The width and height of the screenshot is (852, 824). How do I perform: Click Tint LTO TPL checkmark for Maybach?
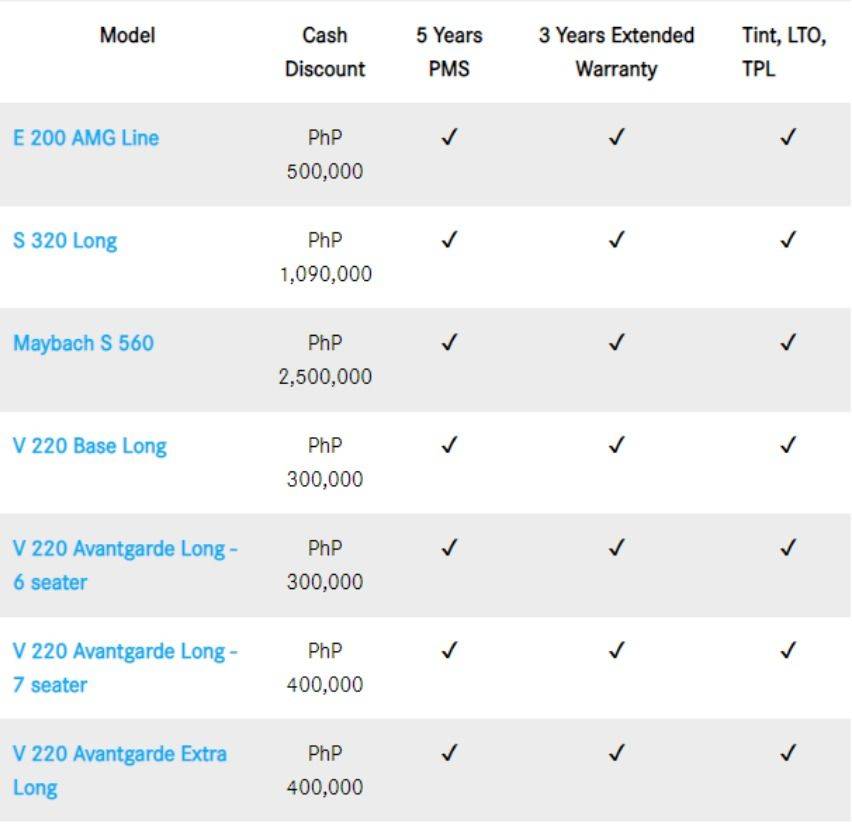coord(788,342)
